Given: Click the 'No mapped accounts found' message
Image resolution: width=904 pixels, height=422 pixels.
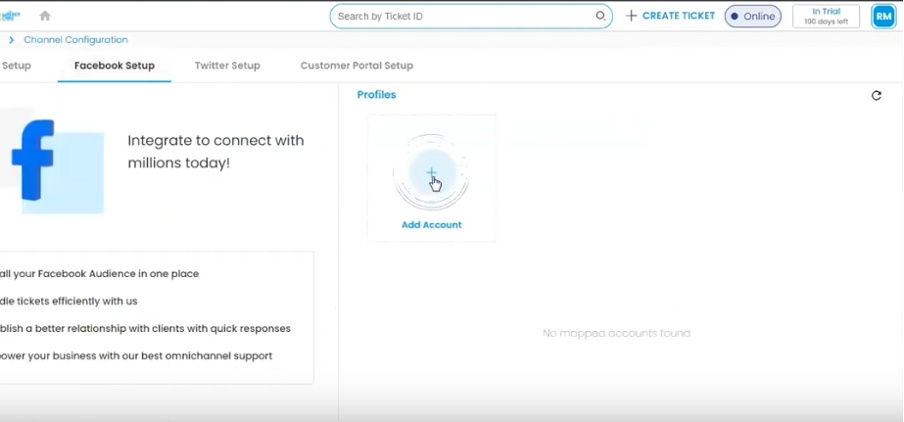Looking at the screenshot, I should 616,333.
